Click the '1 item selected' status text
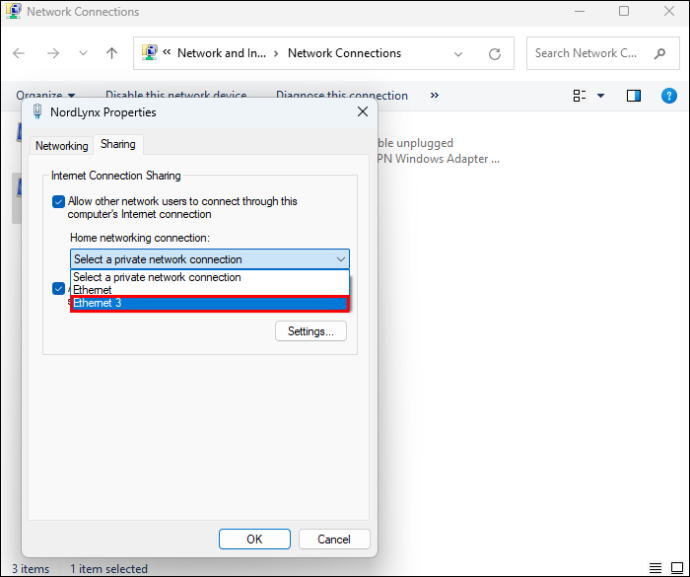This screenshot has height=577, width=690. tap(109, 569)
